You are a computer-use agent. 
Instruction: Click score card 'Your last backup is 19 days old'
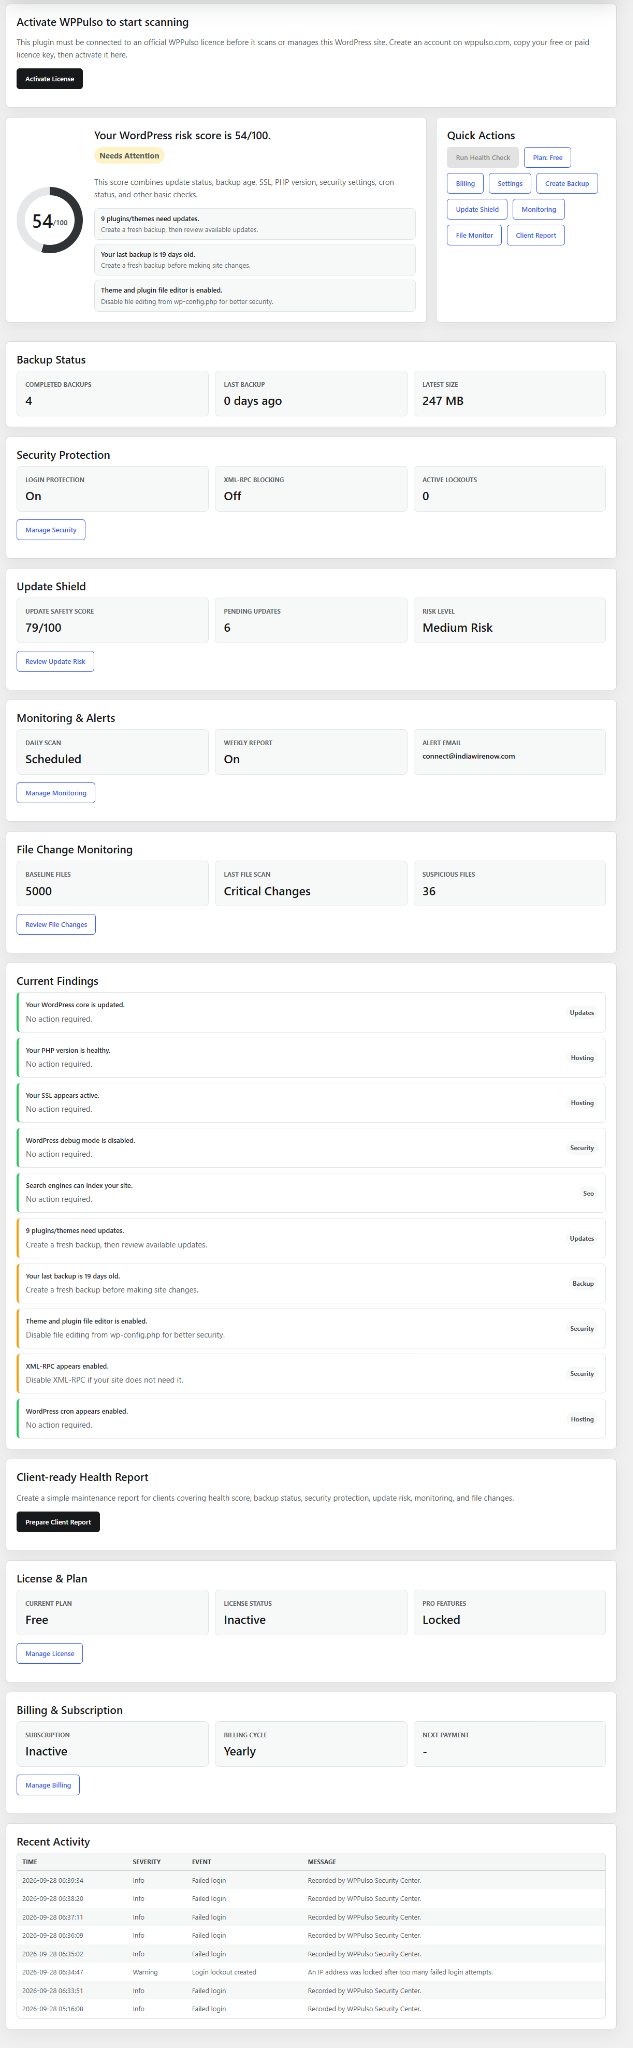point(255,260)
